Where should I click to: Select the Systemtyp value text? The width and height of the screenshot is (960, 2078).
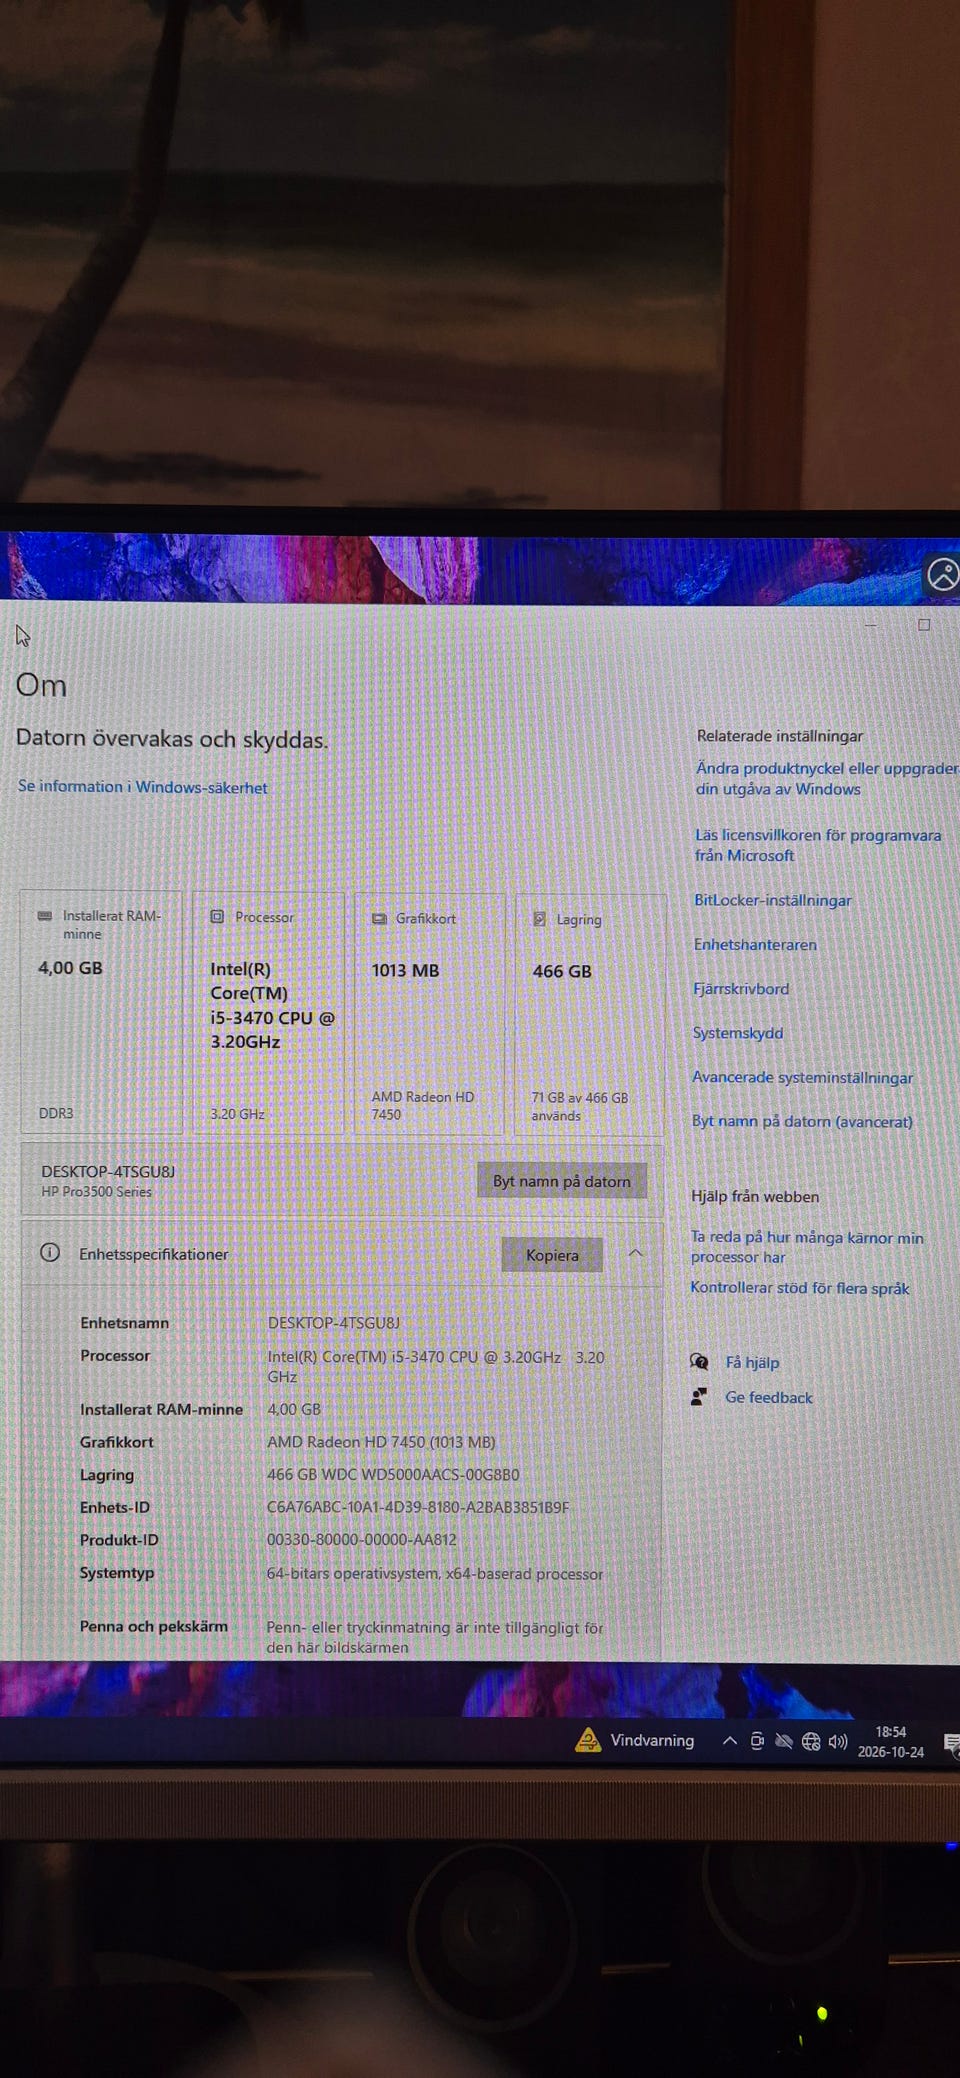coord(435,1573)
